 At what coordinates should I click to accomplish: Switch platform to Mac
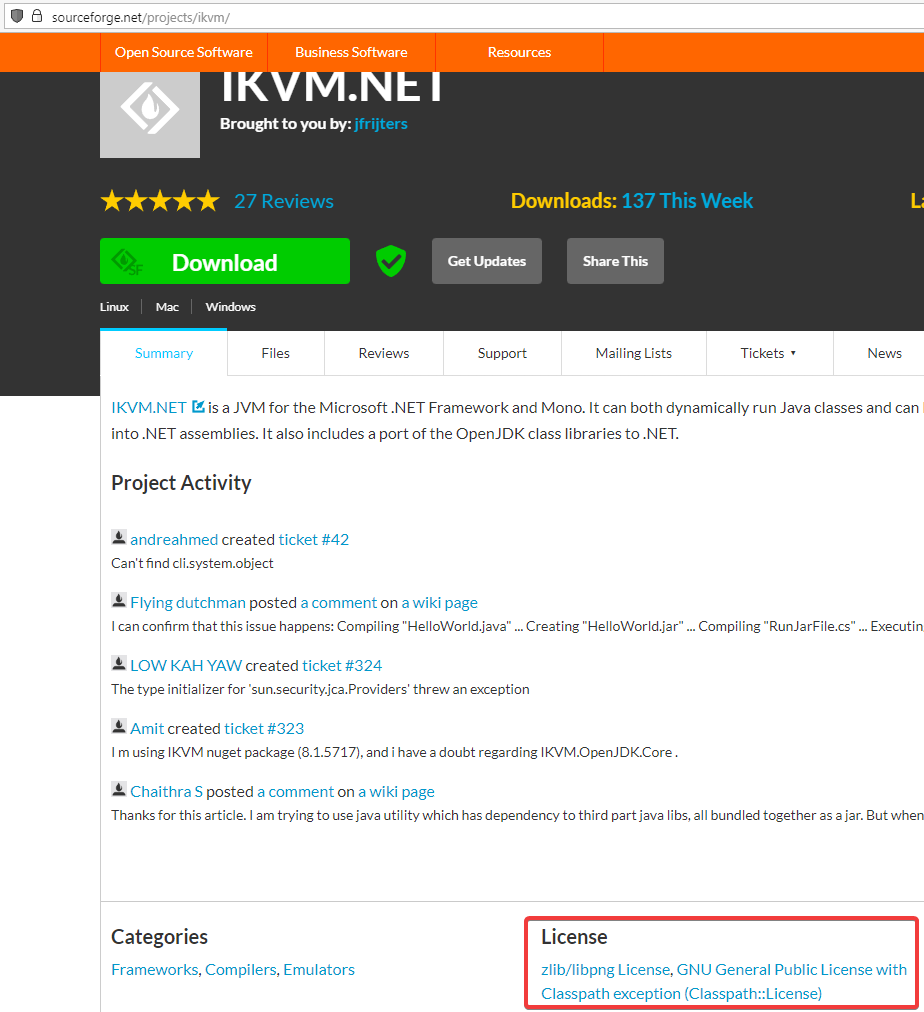tap(166, 307)
